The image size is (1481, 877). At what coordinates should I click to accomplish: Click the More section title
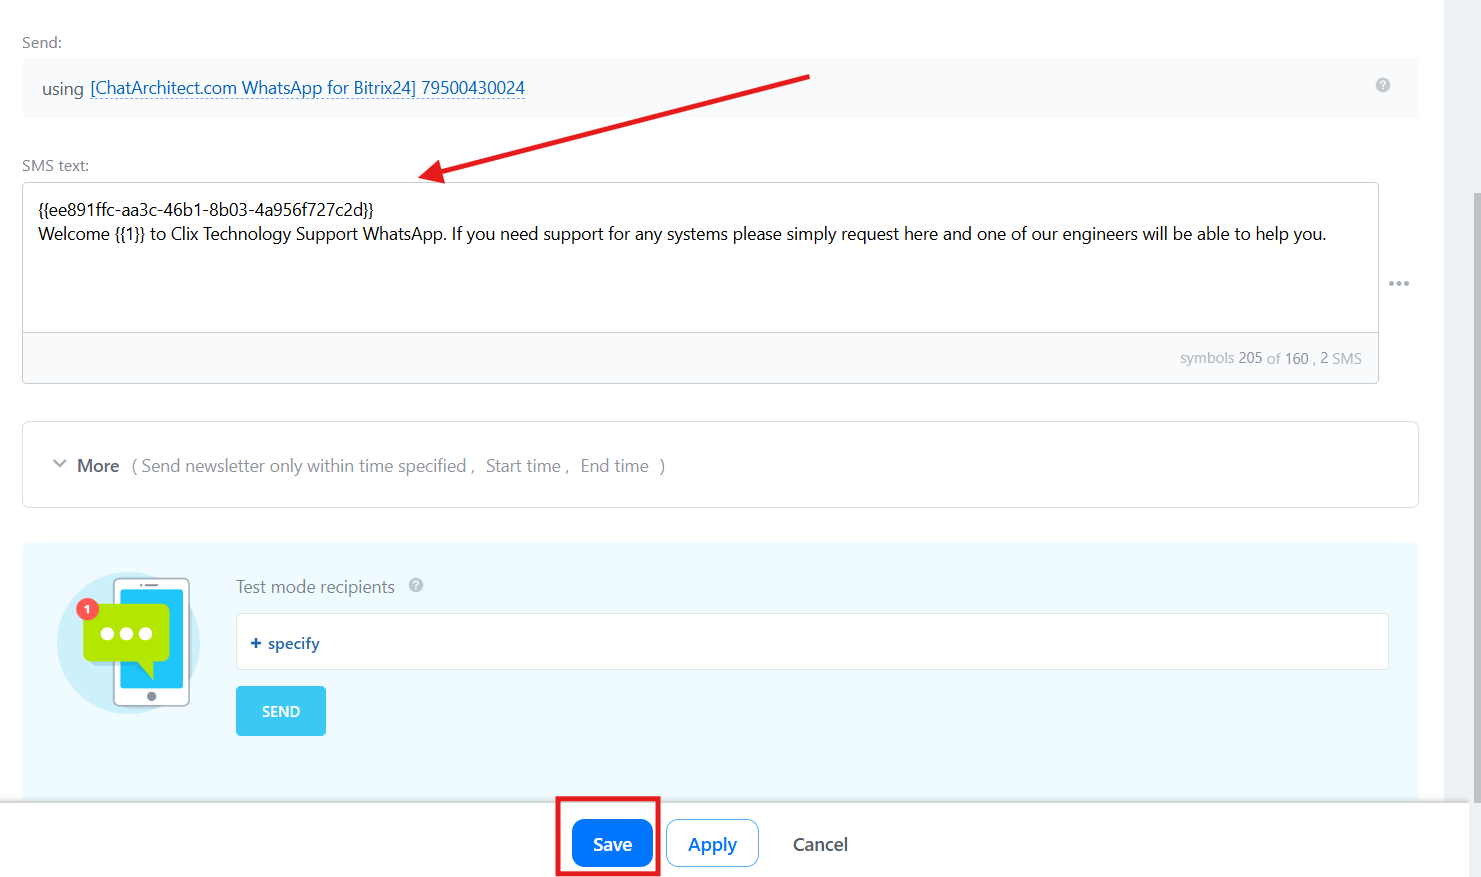pos(98,466)
